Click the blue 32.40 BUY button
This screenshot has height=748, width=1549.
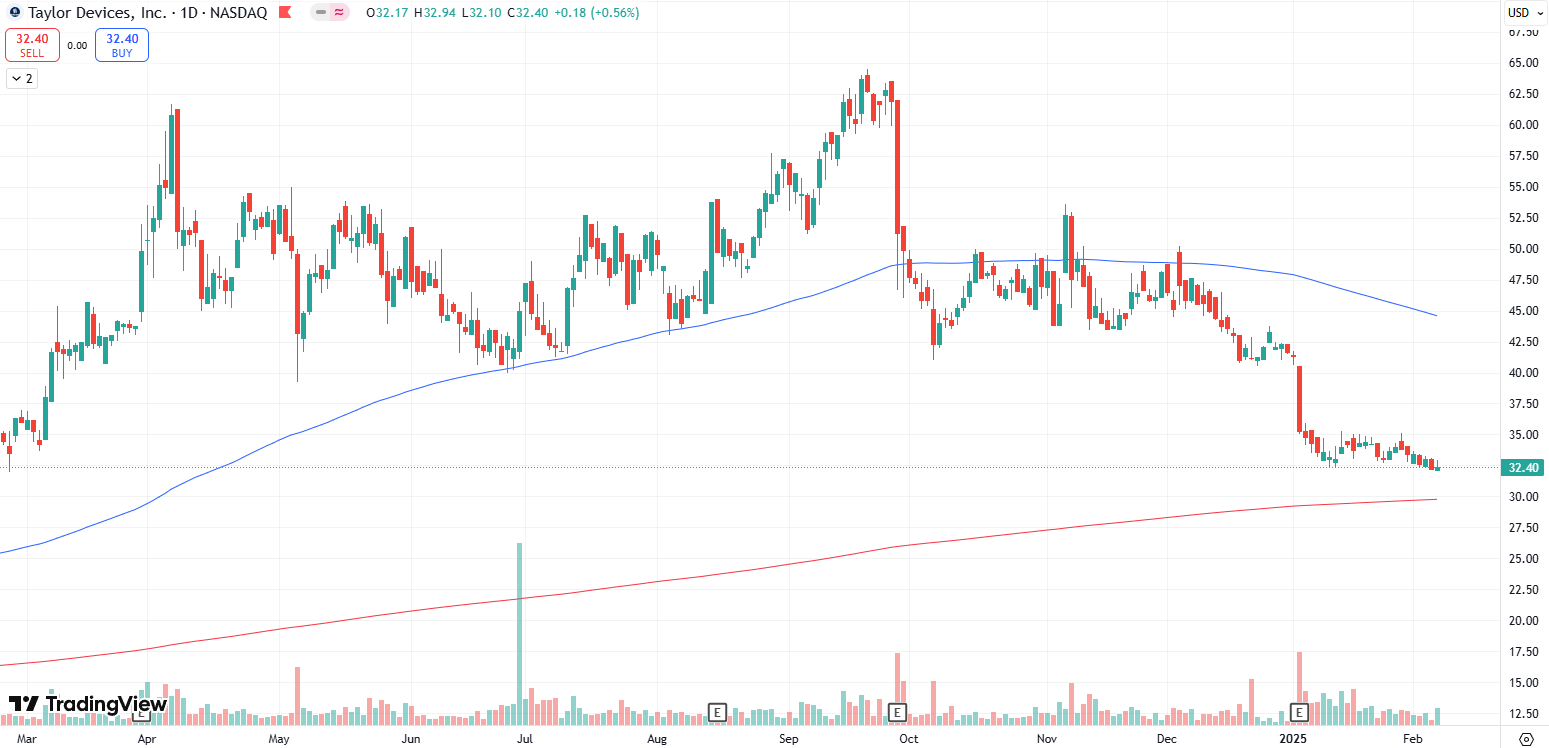[122, 45]
